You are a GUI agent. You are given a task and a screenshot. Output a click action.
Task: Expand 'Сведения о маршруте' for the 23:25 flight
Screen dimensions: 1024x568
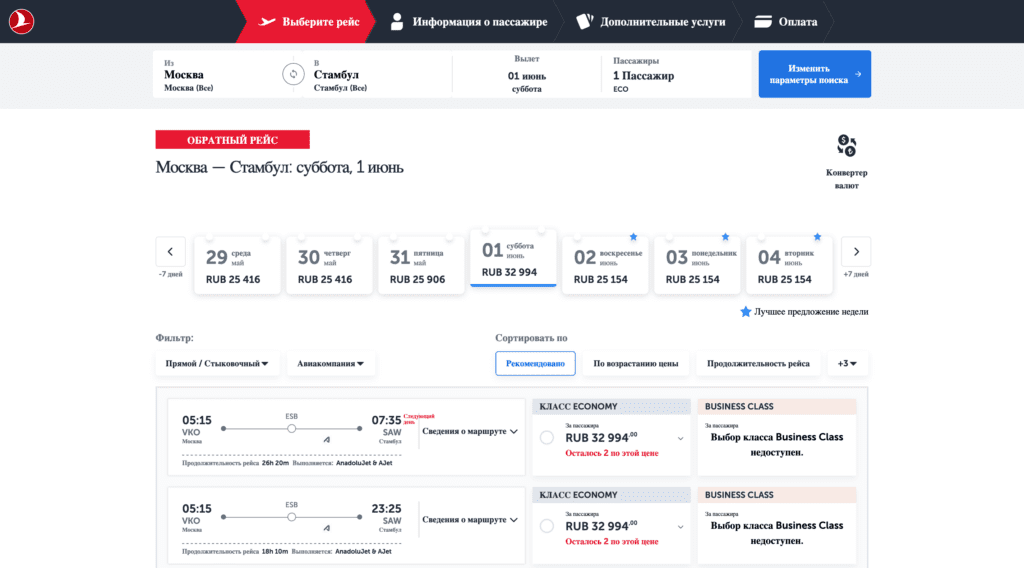pos(470,520)
